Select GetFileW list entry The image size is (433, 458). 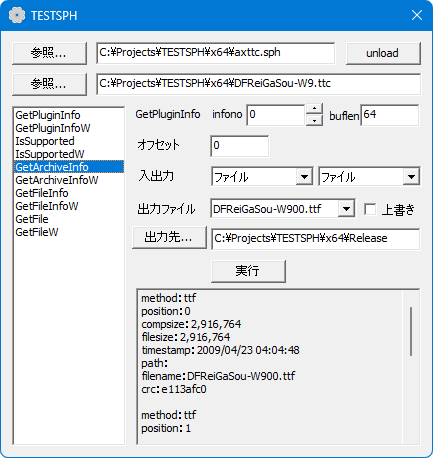[37, 232]
